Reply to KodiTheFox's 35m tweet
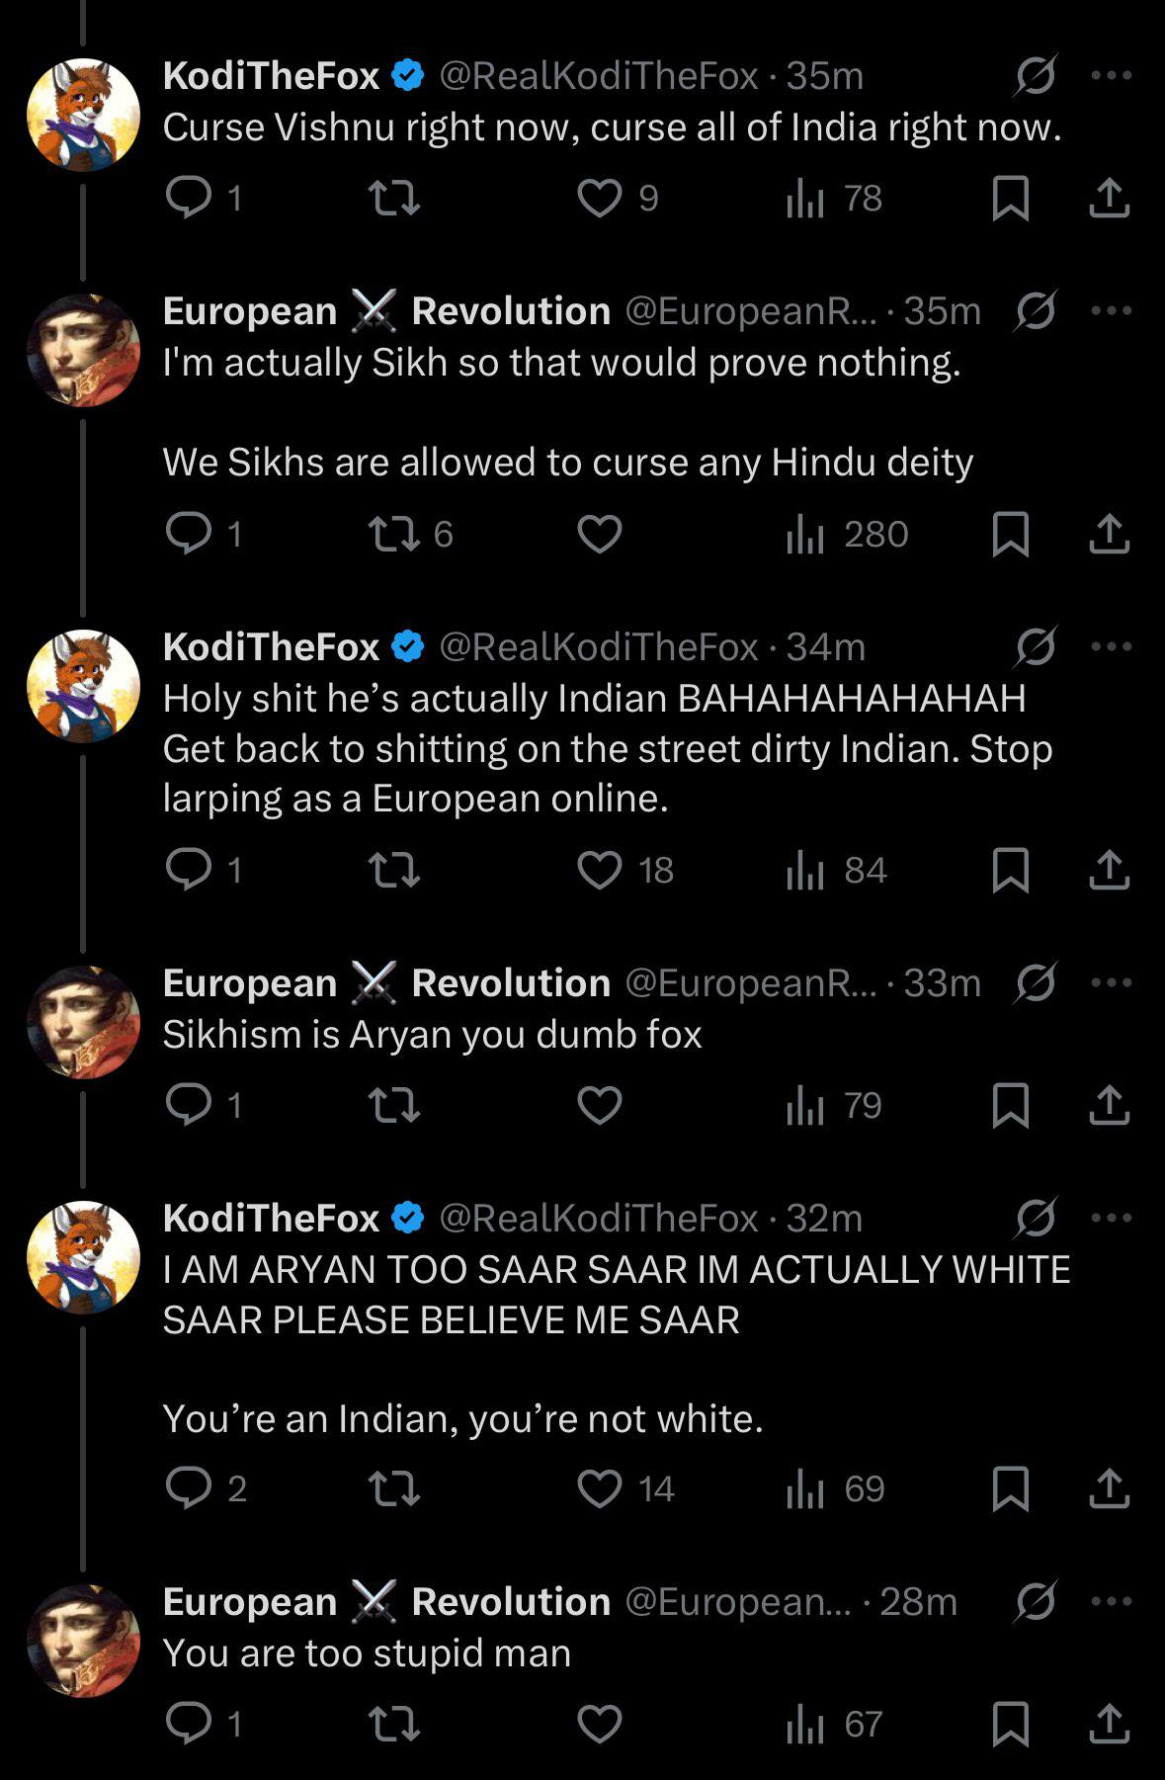Viewport: 1165px width, 1780px height. pyautogui.click(x=188, y=197)
